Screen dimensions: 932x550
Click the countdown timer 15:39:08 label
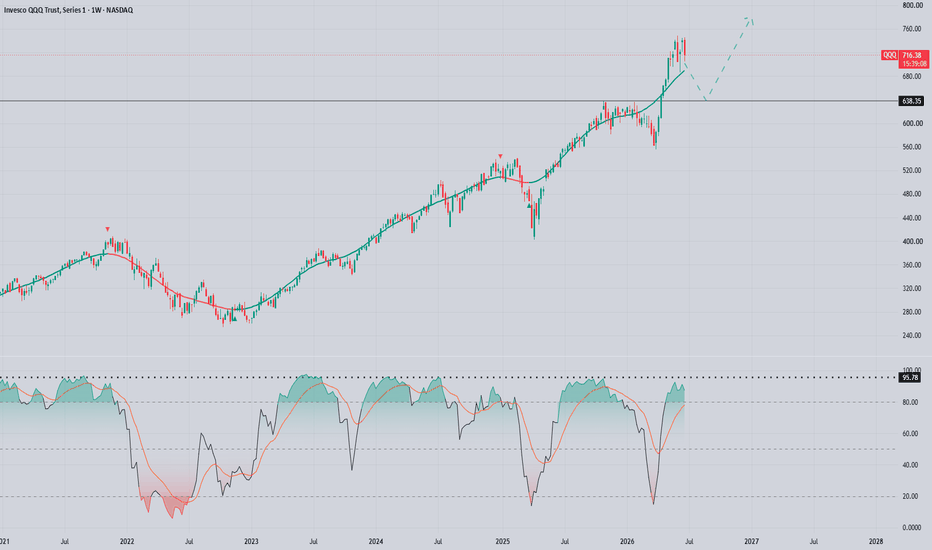[x=914, y=64]
